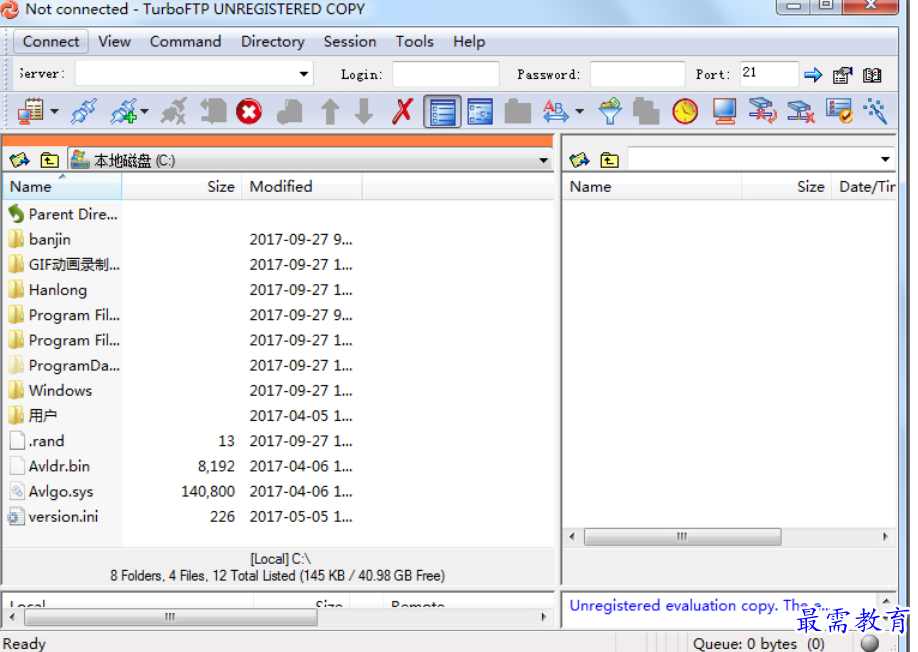Click local pane up-directory icon
Image resolution: width=918 pixels, height=652 pixels.
coord(49,160)
